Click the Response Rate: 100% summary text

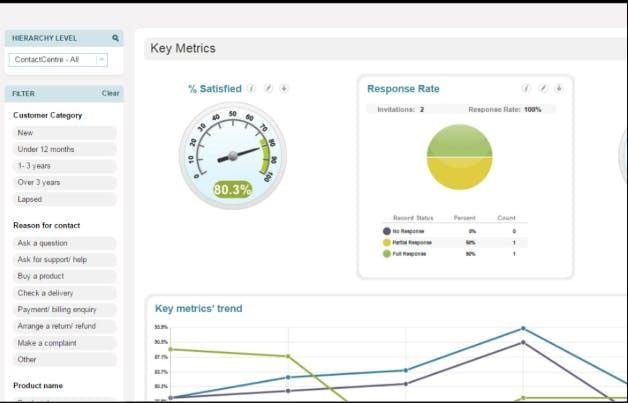505,109
